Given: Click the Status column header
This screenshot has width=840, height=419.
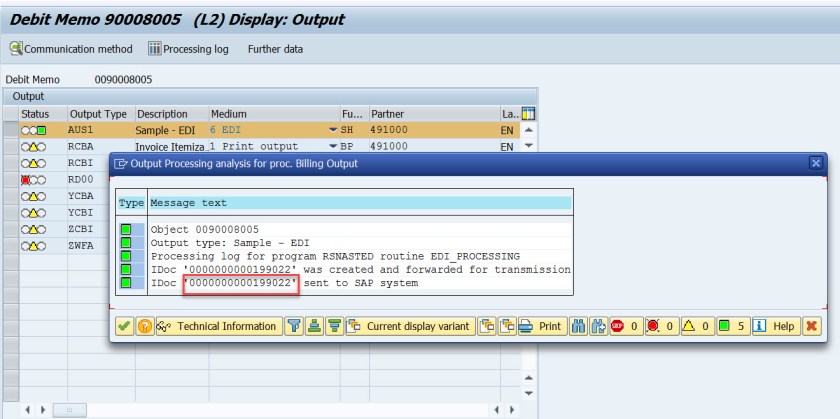Looking at the screenshot, I should point(43,114).
